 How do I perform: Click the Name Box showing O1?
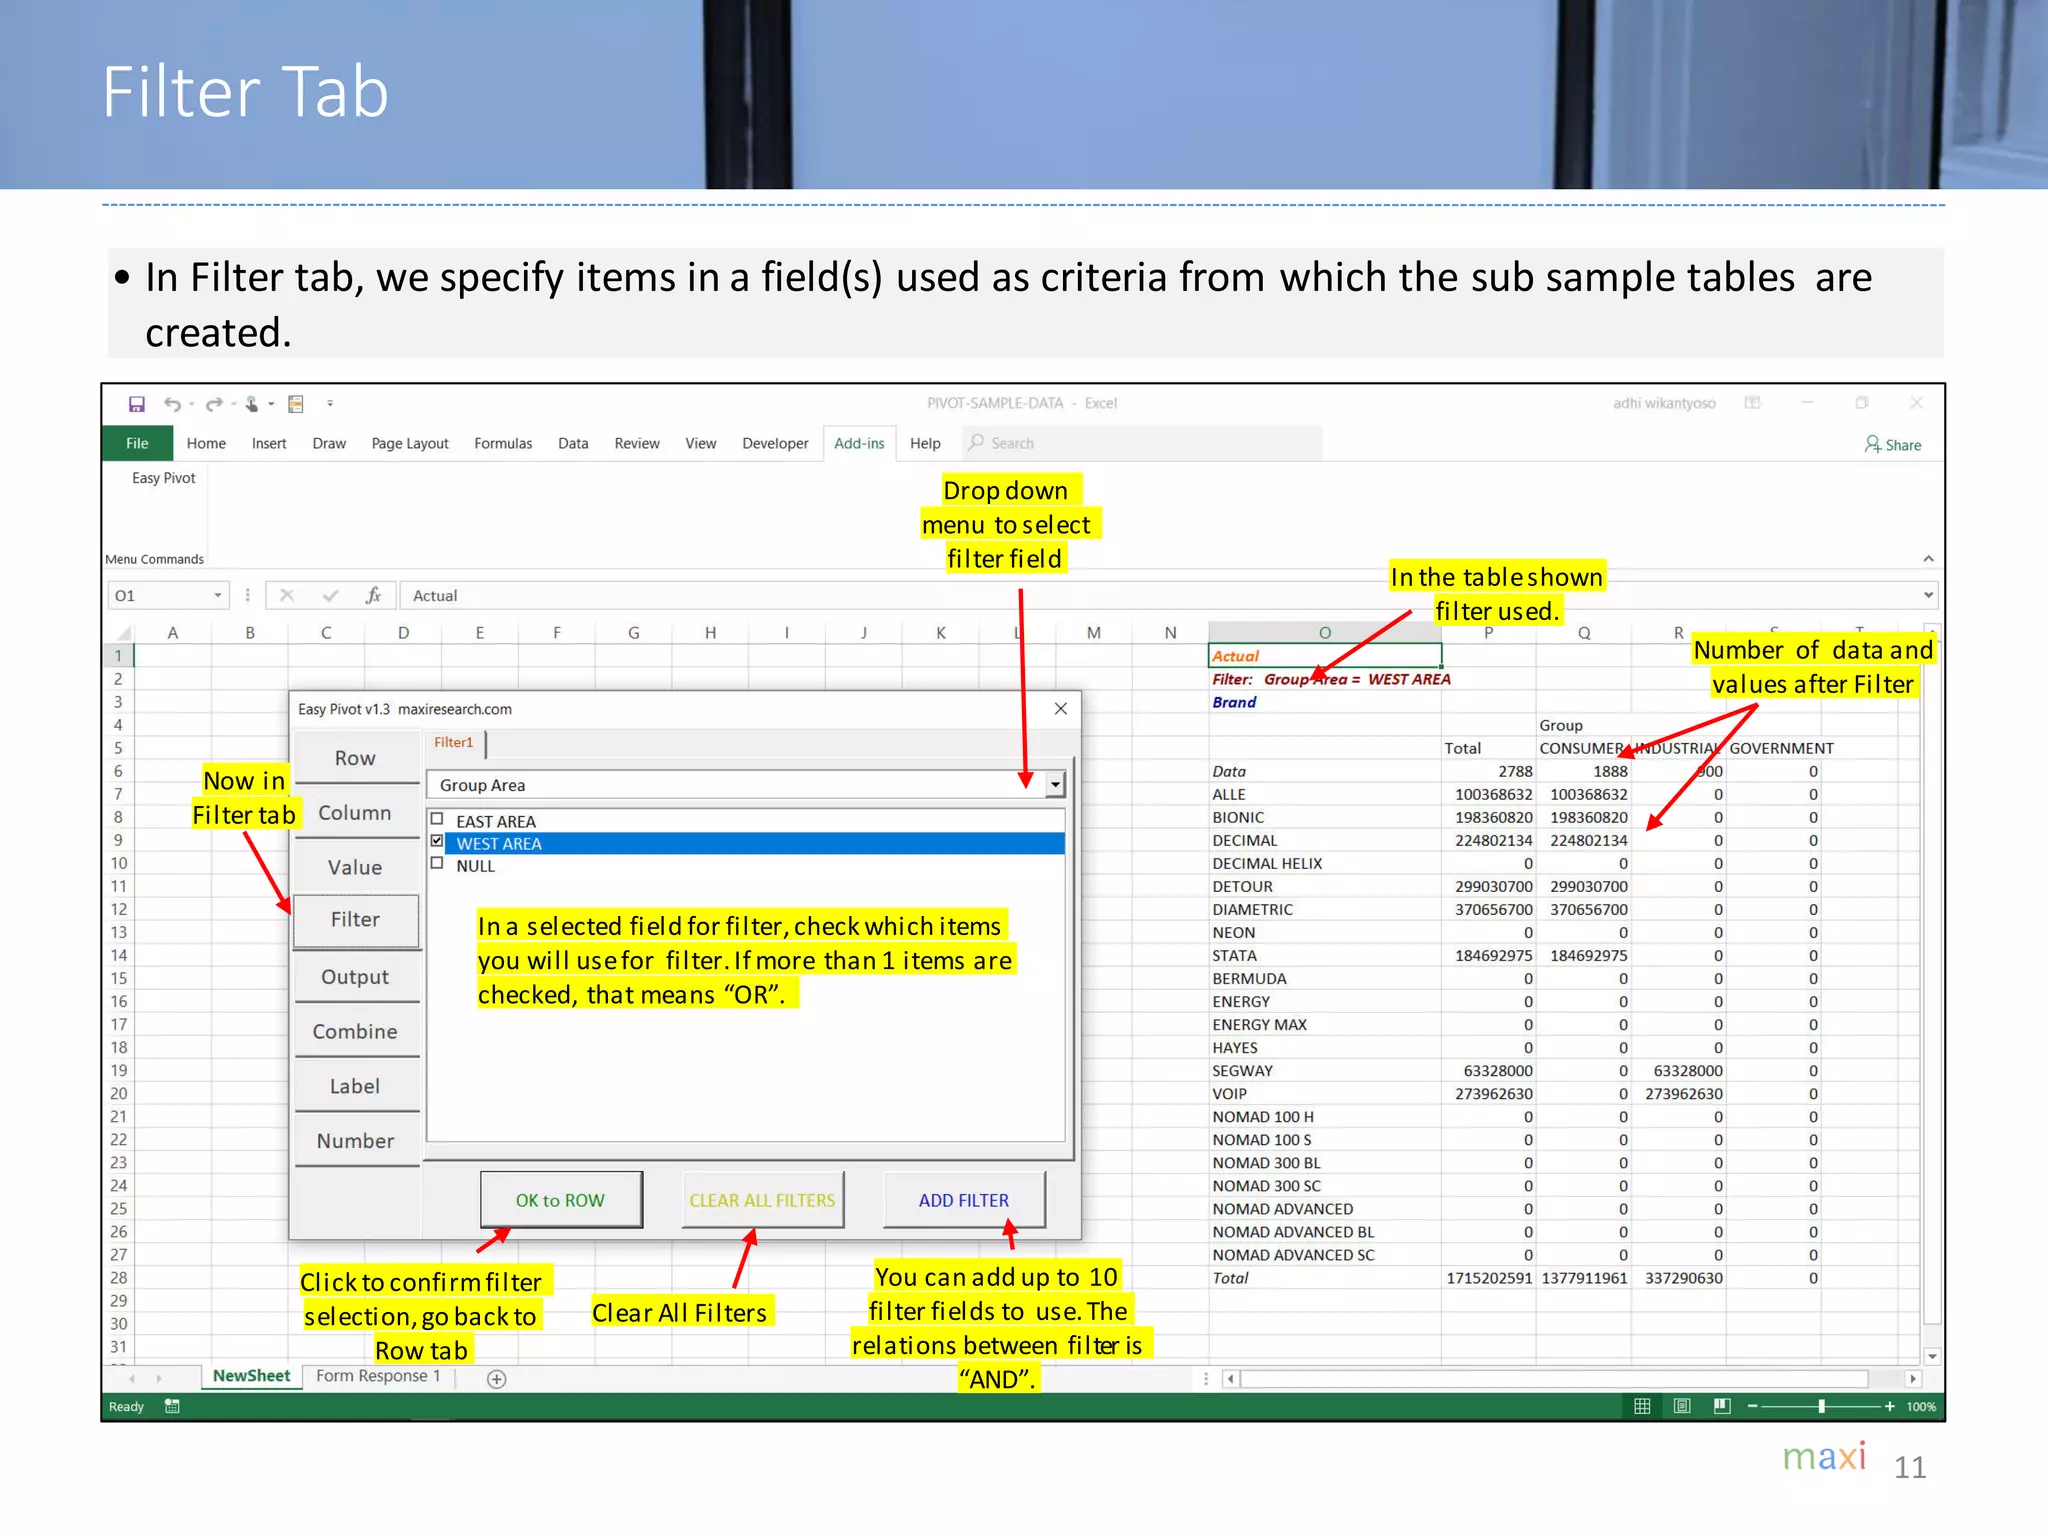pos(160,595)
